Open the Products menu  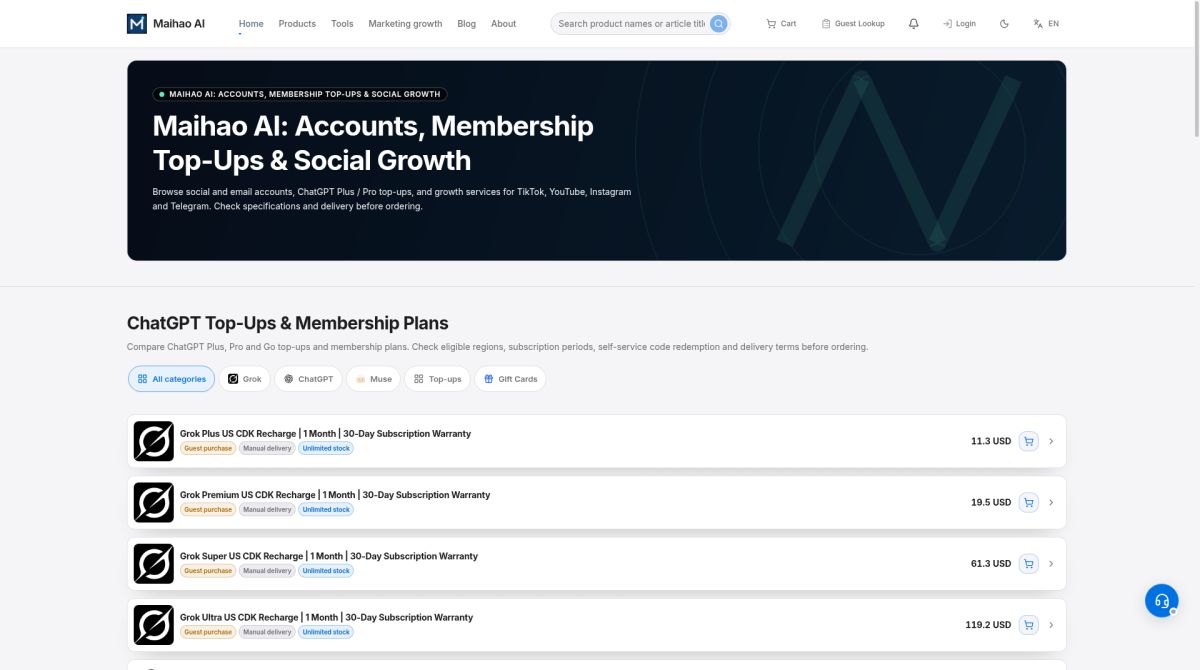(x=297, y=23)
